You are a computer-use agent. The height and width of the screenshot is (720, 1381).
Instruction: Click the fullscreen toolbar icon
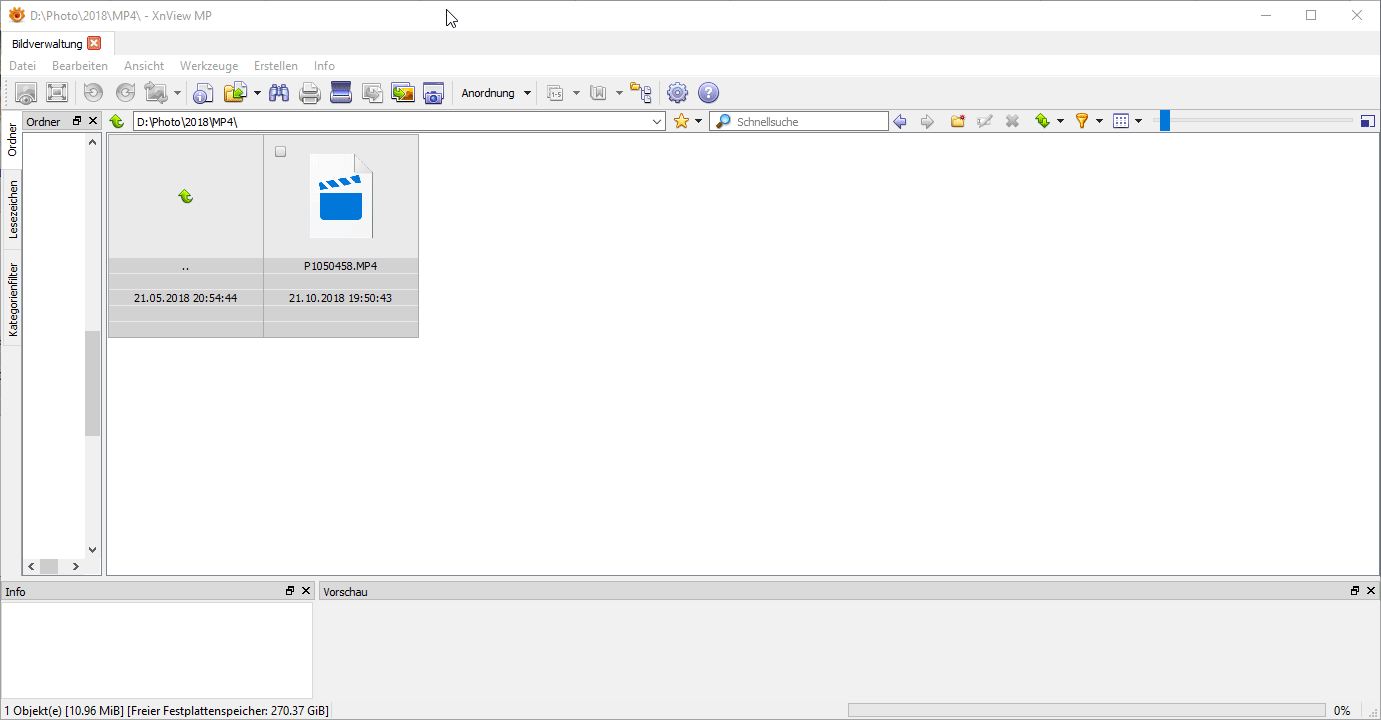pyautogui.click(x=57, y=93)
